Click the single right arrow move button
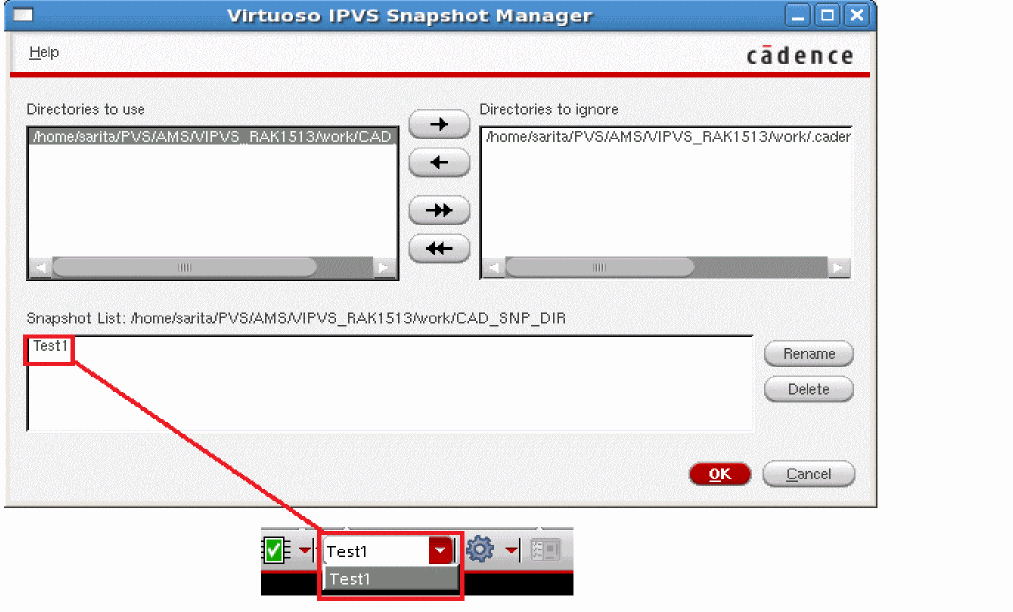Image resolution: width=1013 pixels, height=612 pixels. [439, 124]
